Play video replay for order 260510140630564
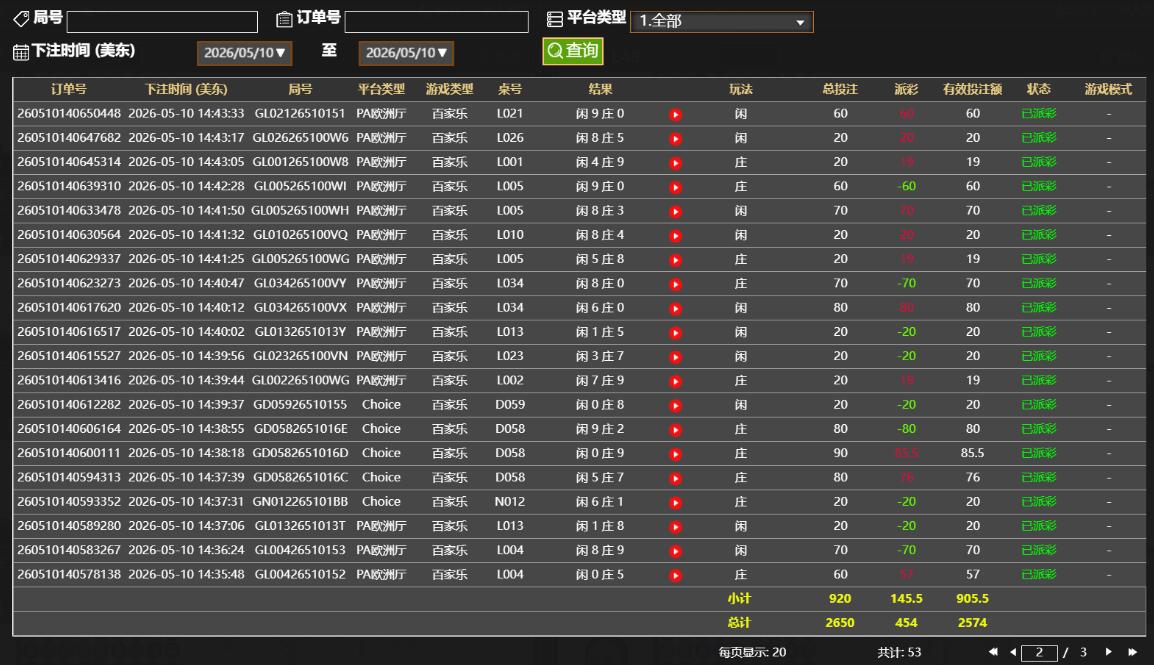This screenshot has height=665, width=1154. pyautogui.click(x=675, y=235)
